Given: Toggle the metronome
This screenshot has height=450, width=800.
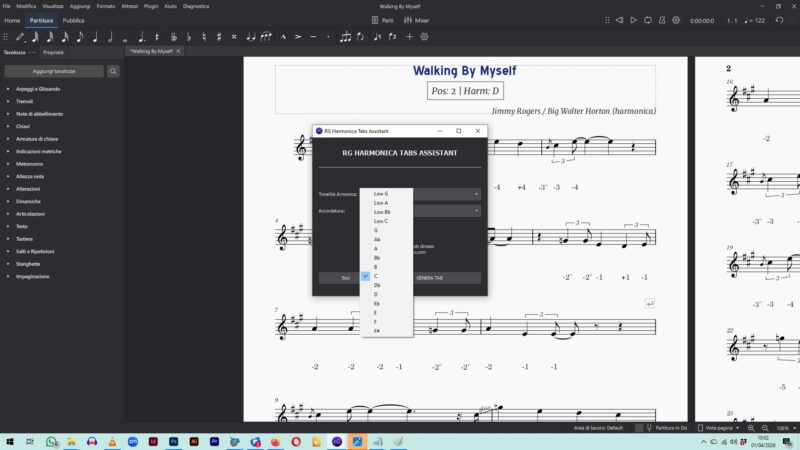Looking at the screenshot, I should coord(662,20).
